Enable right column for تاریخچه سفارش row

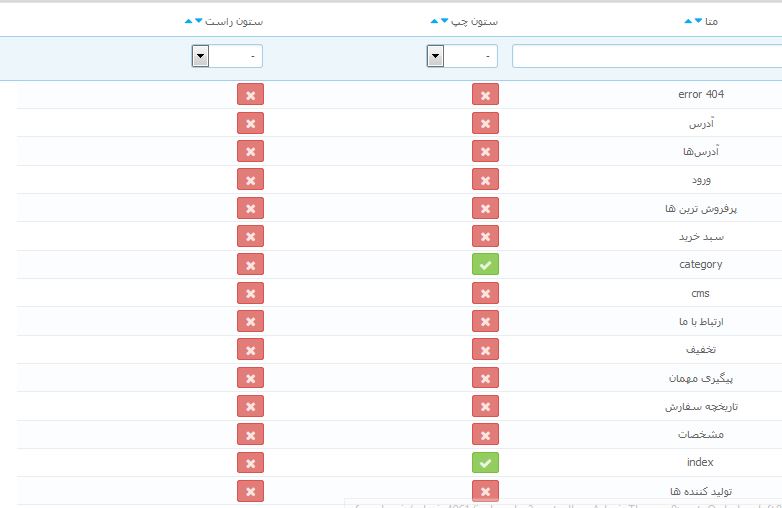(x=250, y=406)
